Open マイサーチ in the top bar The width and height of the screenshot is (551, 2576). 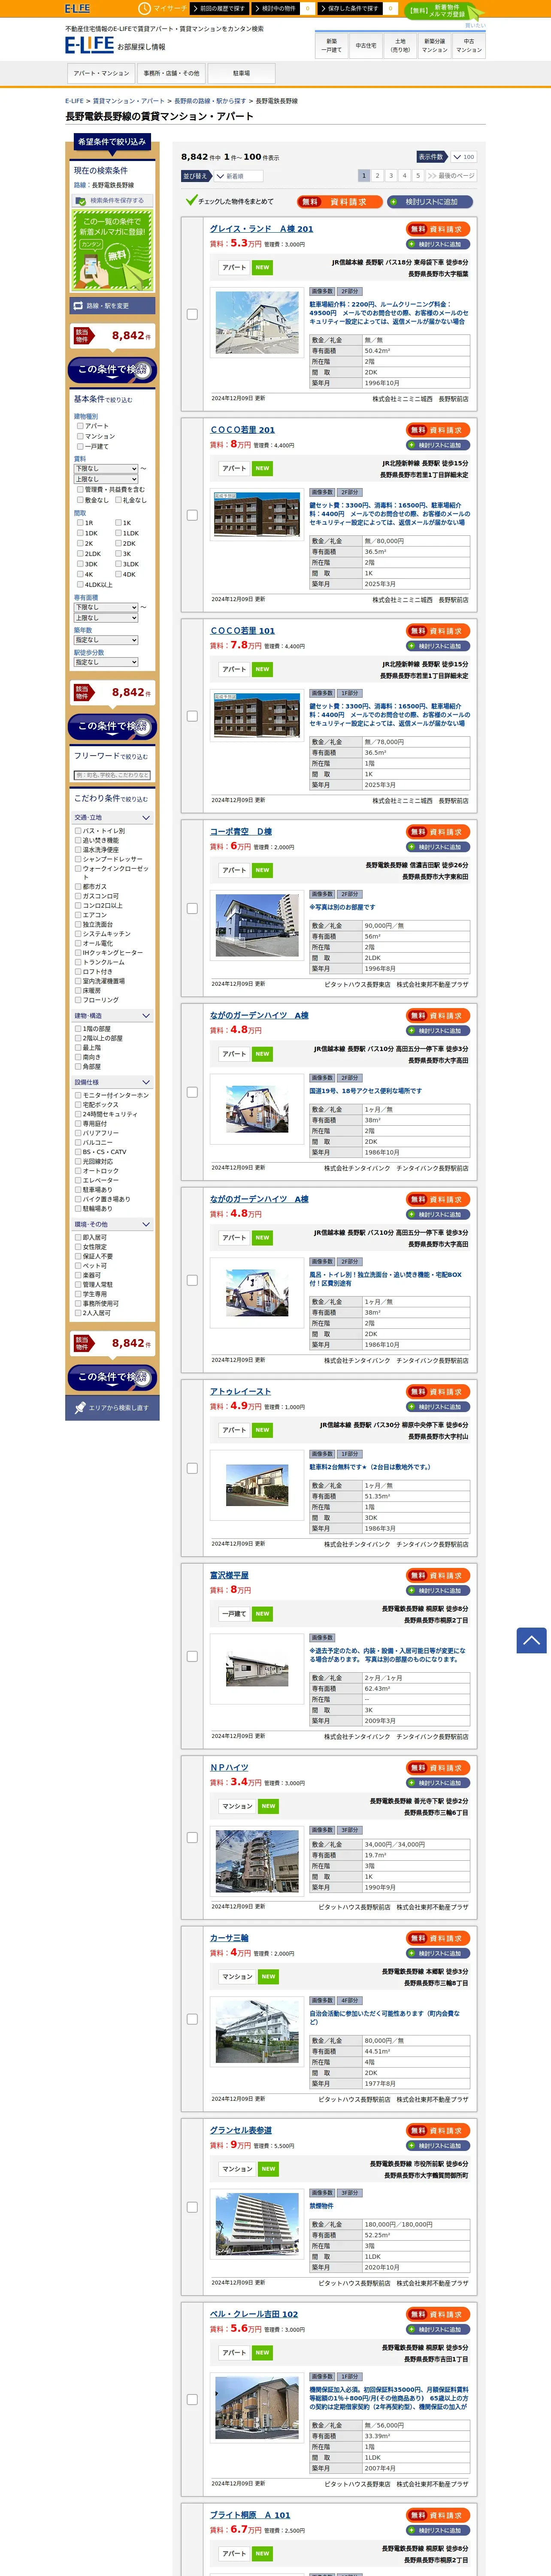click(164, 8)
